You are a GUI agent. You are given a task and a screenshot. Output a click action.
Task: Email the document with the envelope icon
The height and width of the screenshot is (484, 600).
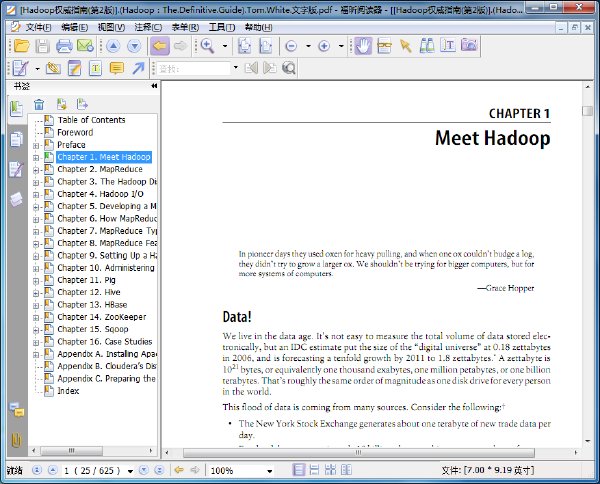(85, 46)
